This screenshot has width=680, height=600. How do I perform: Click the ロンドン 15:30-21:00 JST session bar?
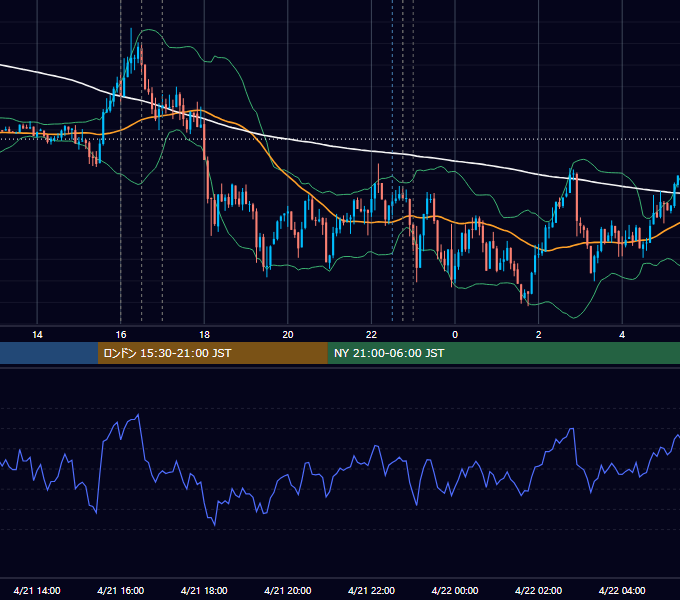pos(212,353)
